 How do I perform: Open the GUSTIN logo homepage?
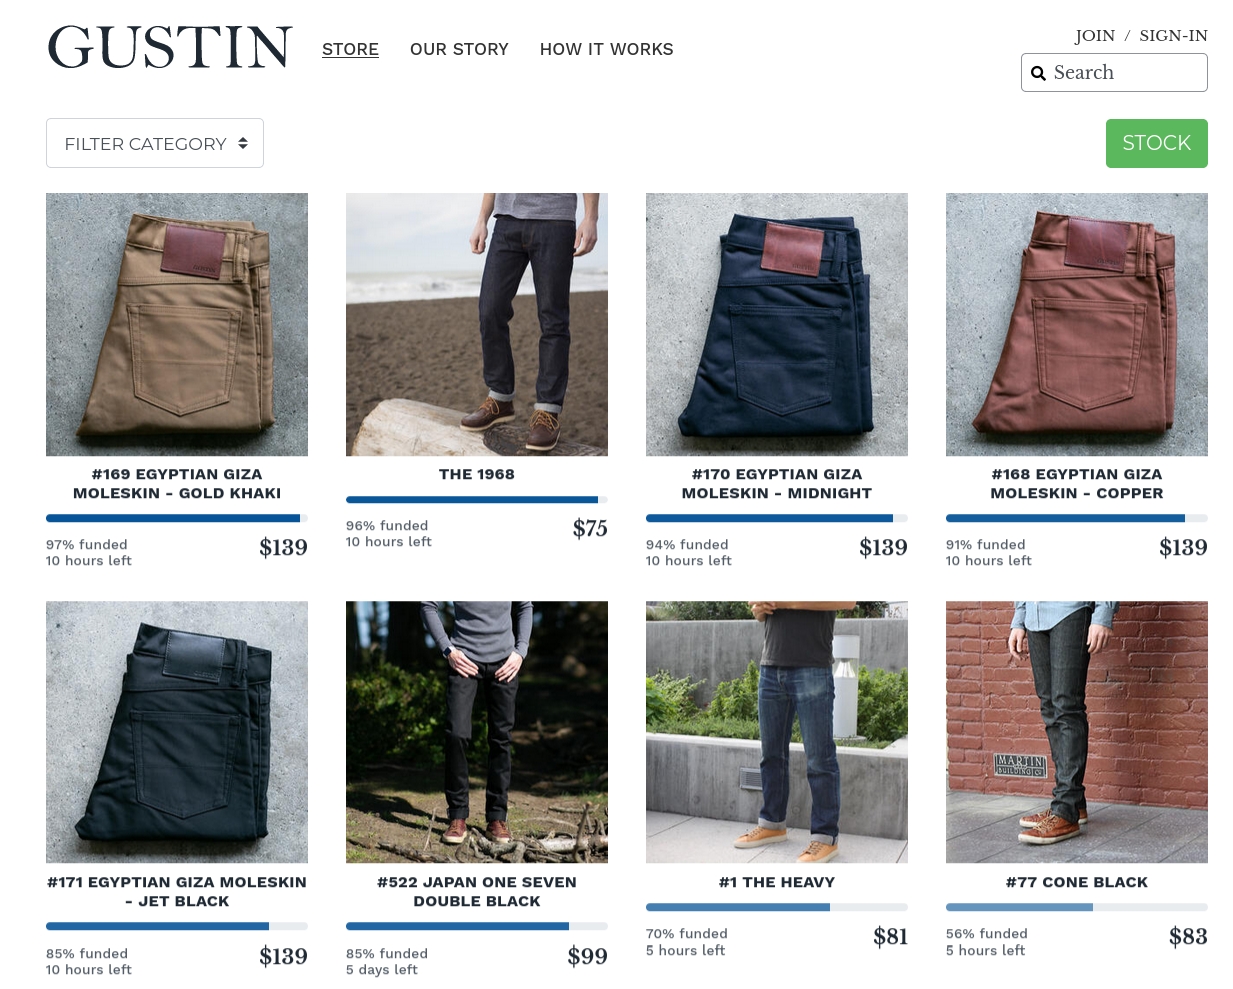(x=170, y=48)
